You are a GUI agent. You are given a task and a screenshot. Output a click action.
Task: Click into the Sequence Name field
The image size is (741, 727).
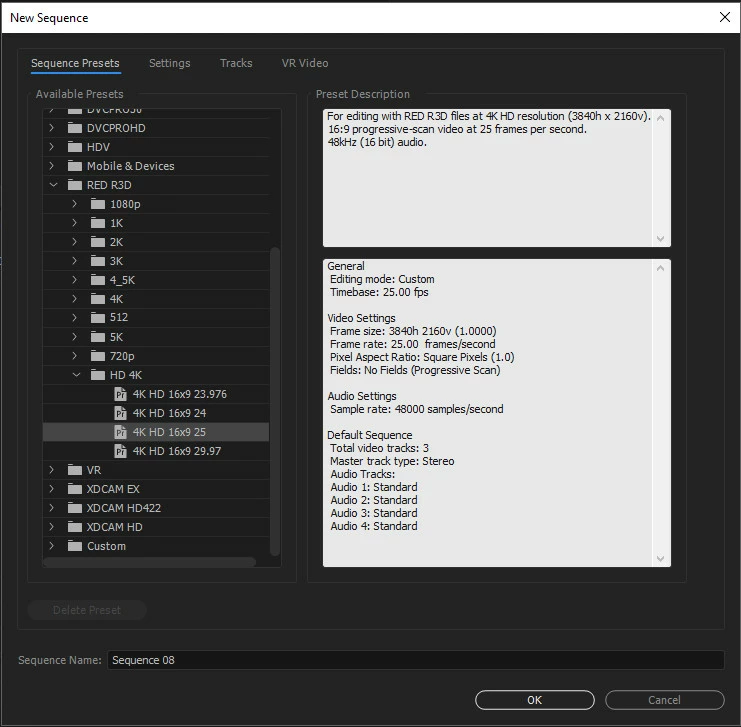[416, 660]
